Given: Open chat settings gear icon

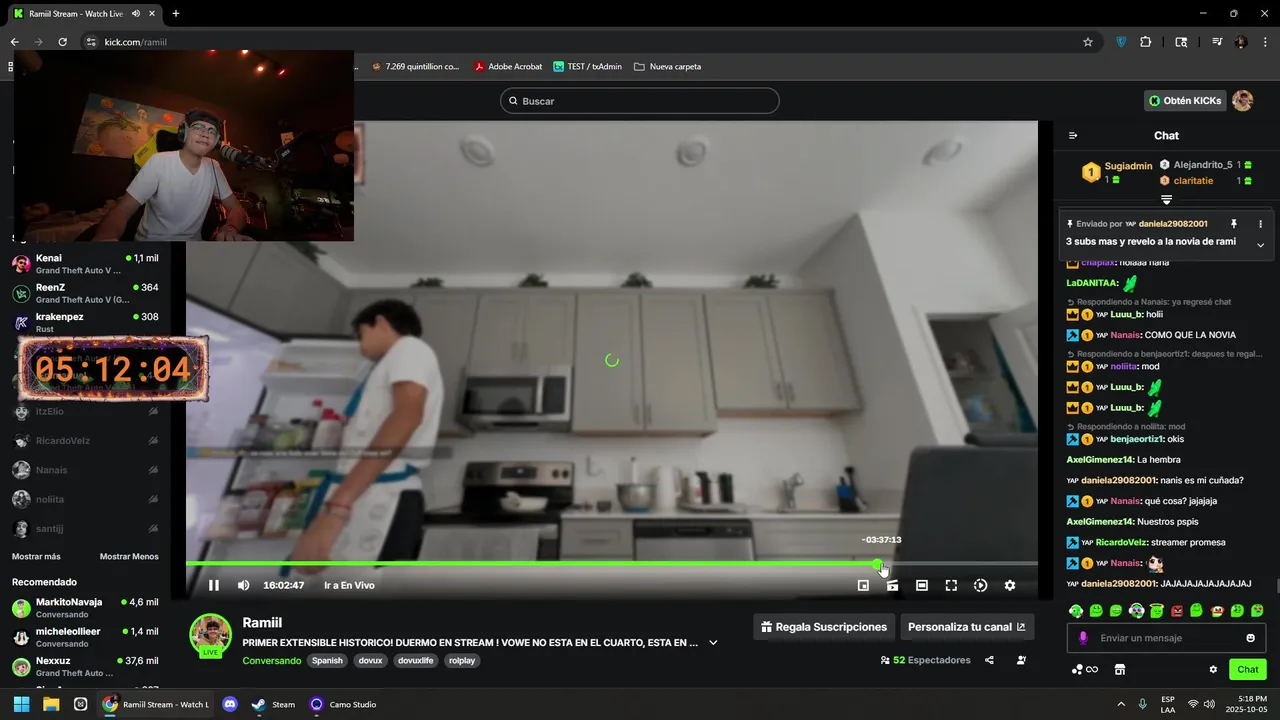Looking at the screenshot, I should pyautogui.click(x=1213, y=669).
